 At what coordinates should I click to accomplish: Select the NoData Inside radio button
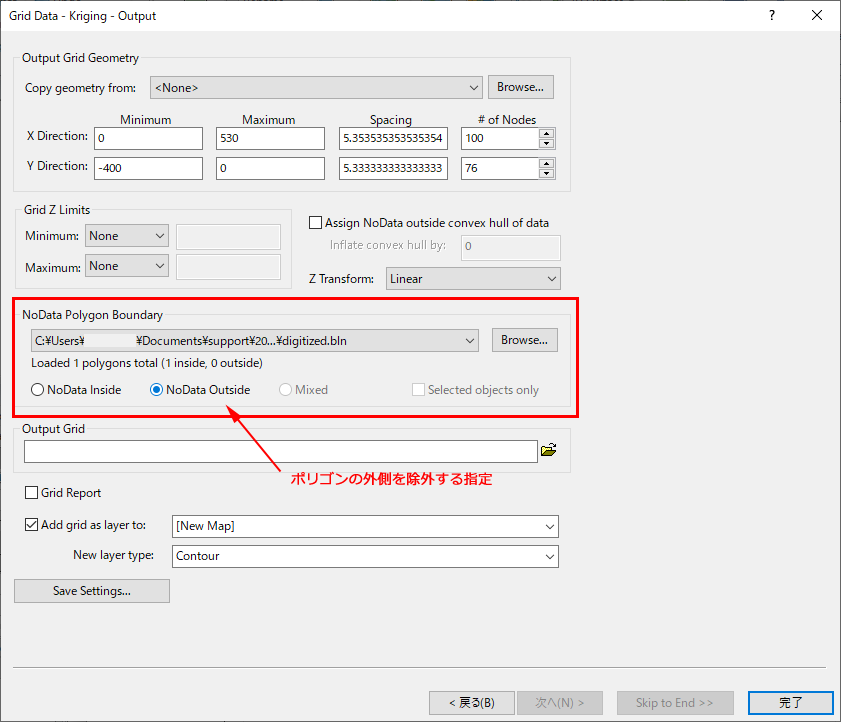(x=38, y=390)
